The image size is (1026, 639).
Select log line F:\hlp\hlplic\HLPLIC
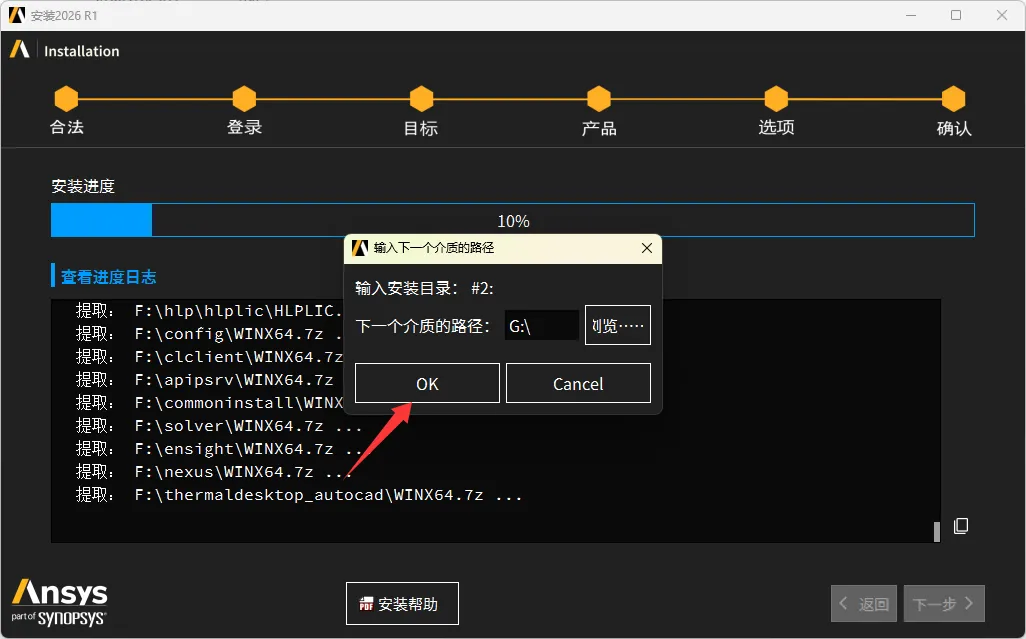[209, 311]
